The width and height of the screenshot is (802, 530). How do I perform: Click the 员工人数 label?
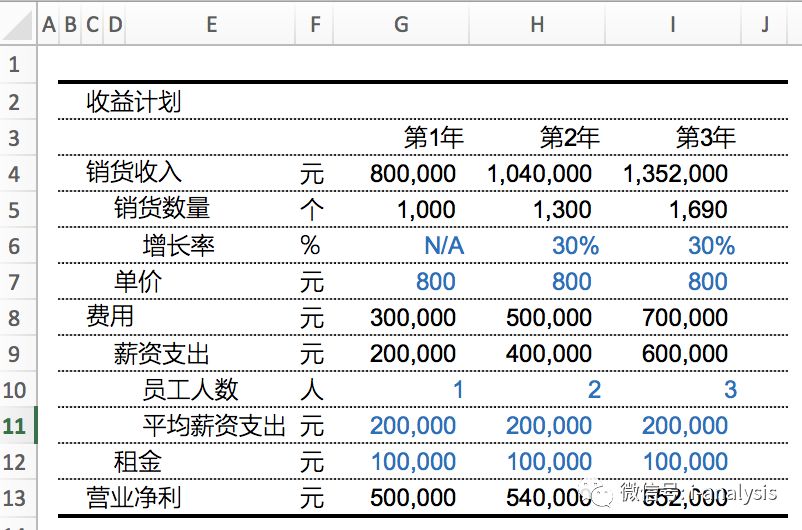point(190,390)
